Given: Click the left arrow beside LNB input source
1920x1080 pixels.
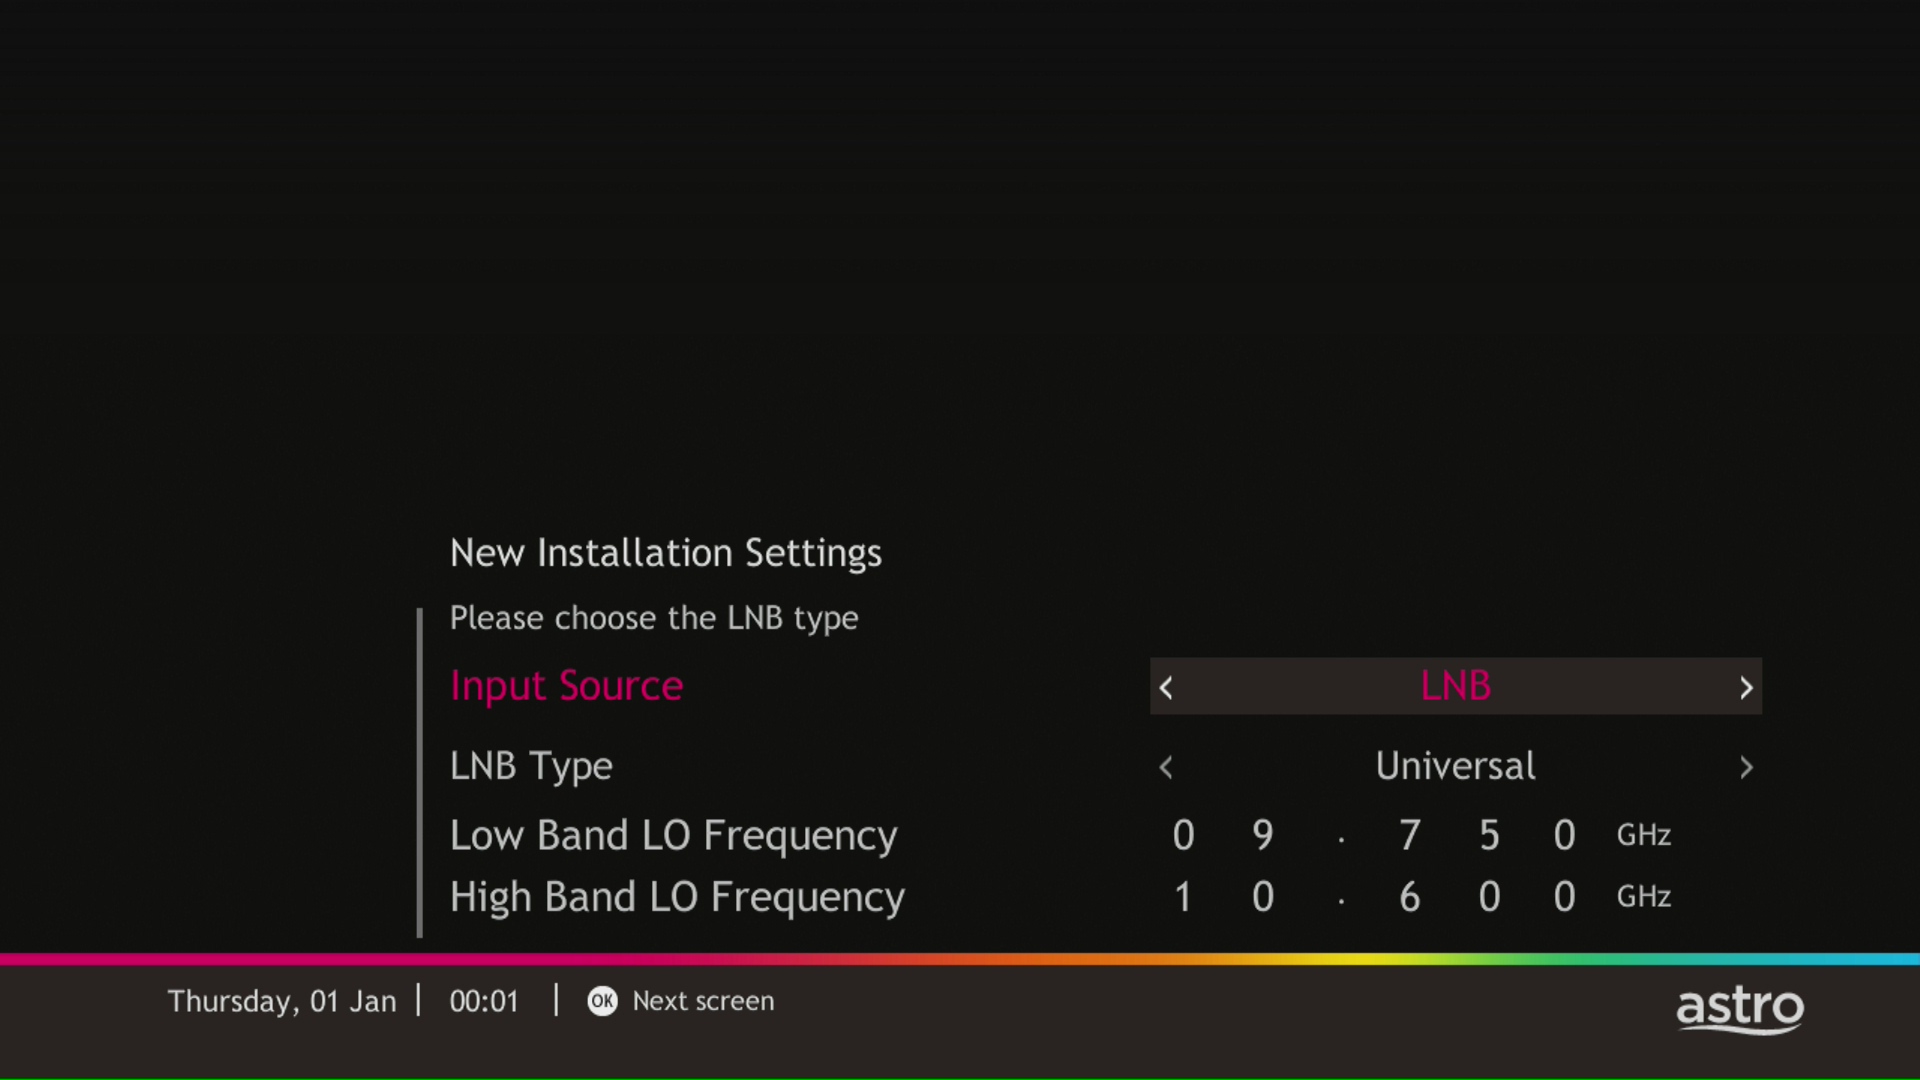Looking at the screenshot, I should click(1166, 688).
